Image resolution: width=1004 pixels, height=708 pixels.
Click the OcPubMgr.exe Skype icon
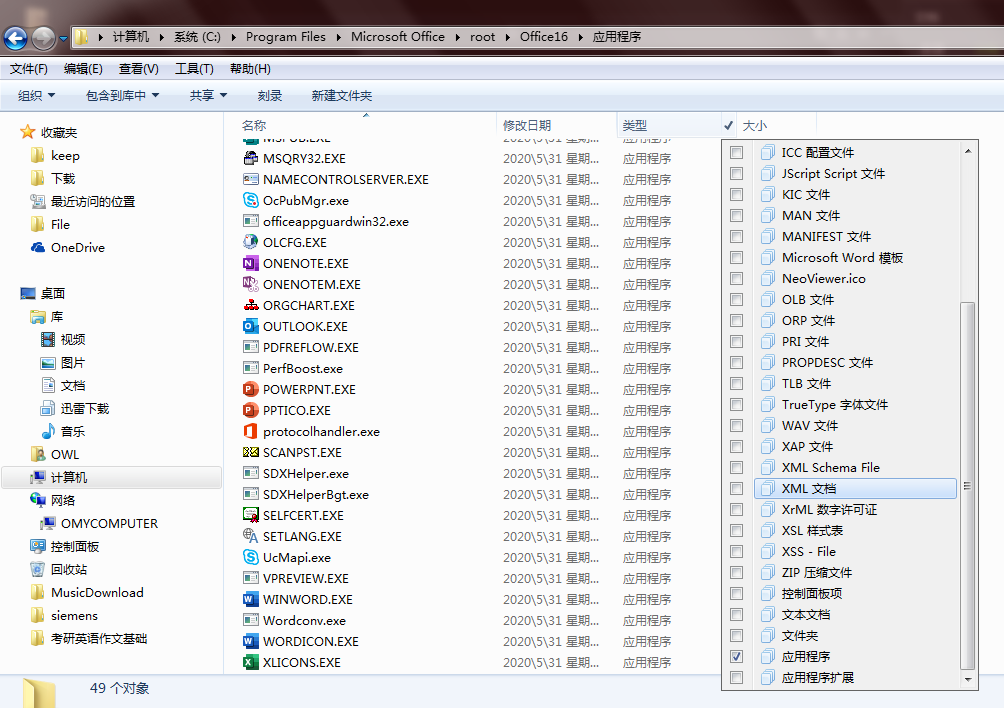[x=250, y=200]
